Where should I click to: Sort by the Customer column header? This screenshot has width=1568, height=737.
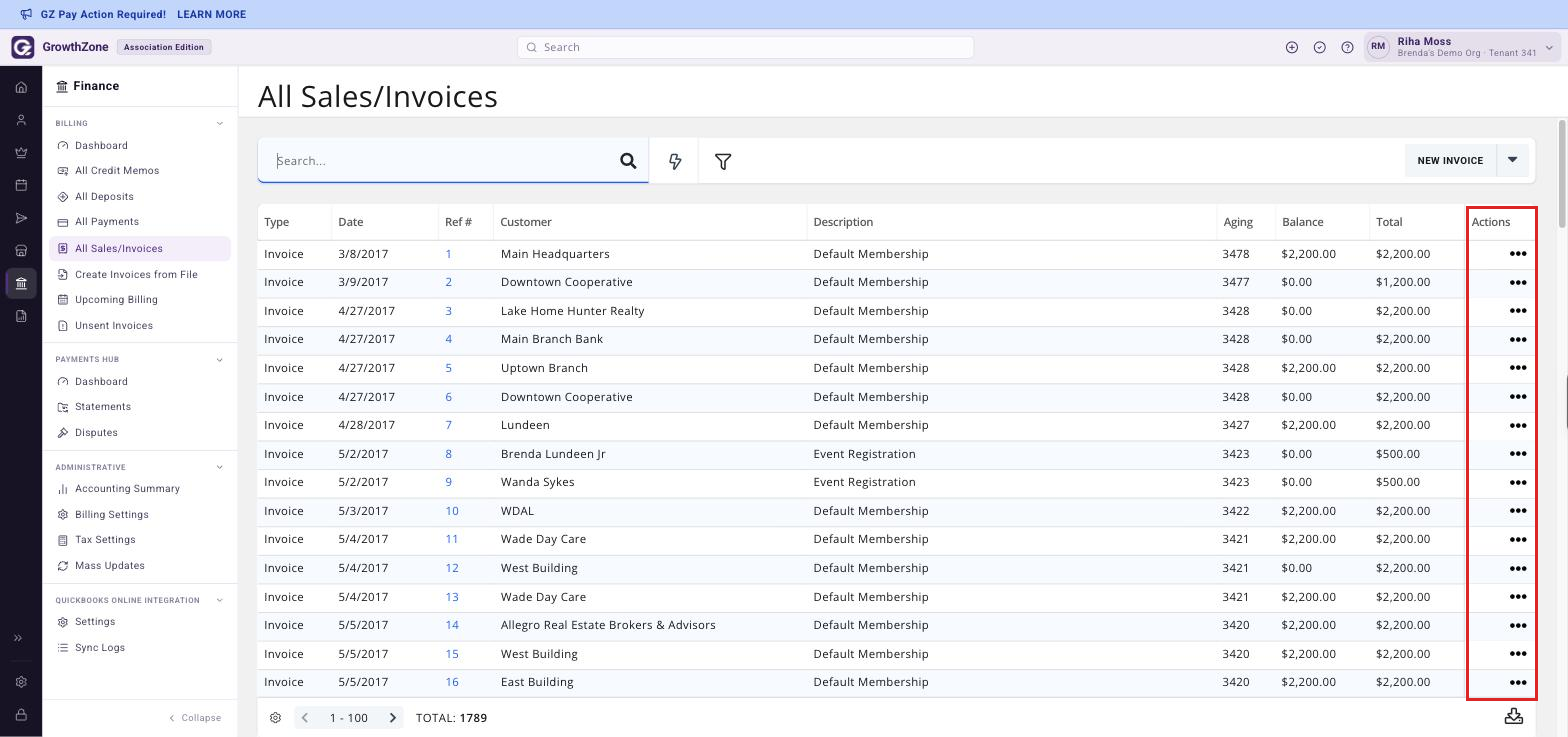tap(526, 222)
